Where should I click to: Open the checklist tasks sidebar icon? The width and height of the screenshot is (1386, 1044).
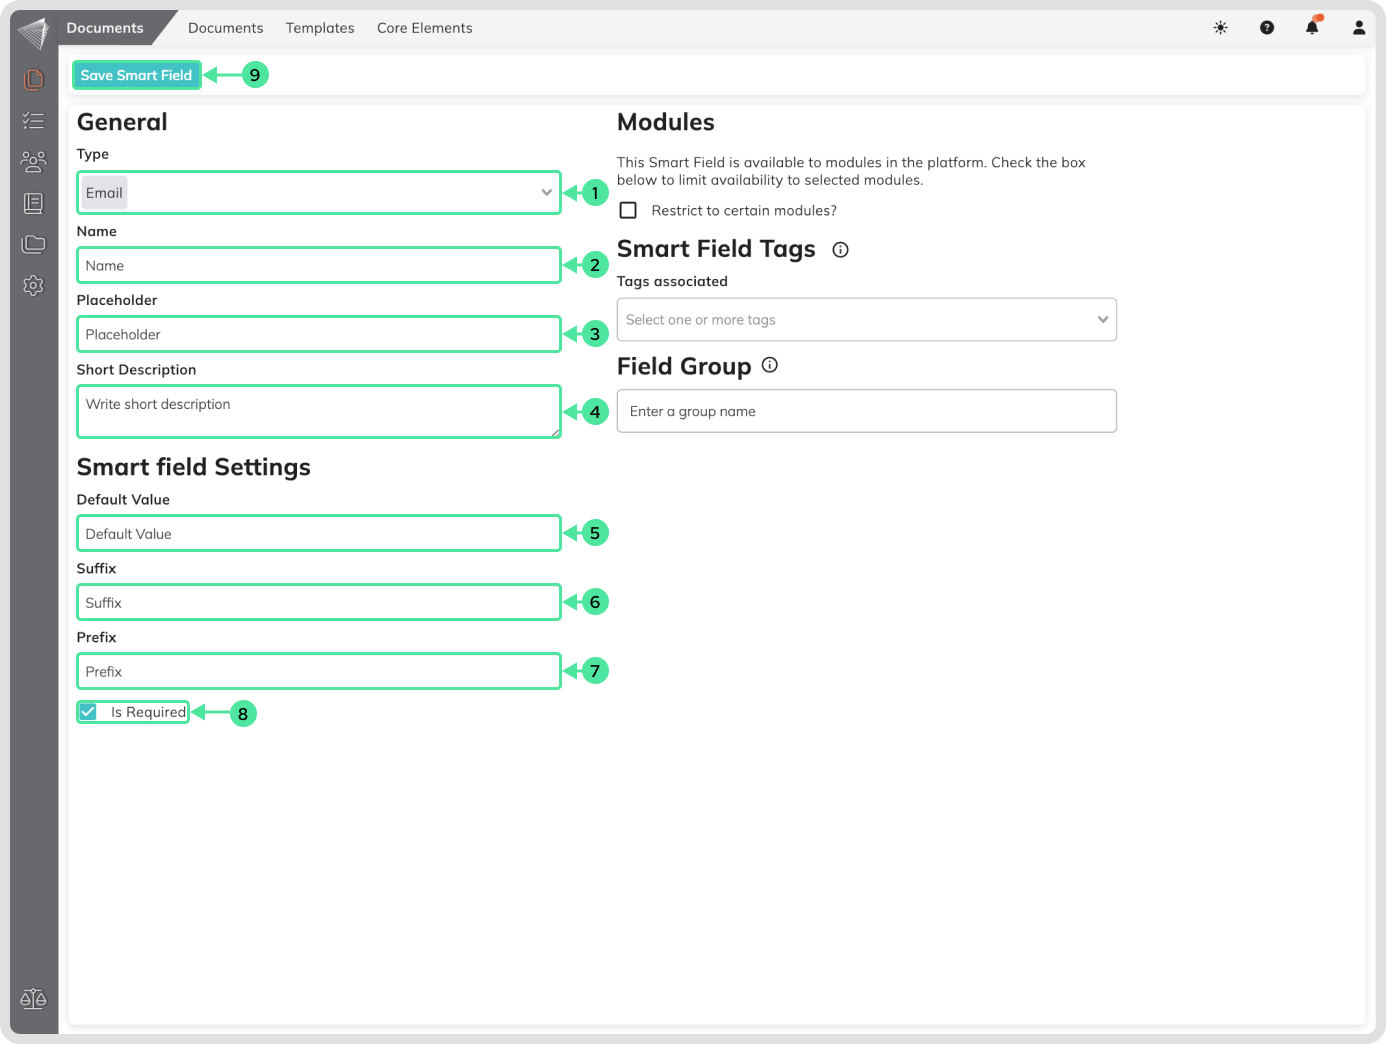(x=34, y=121)
